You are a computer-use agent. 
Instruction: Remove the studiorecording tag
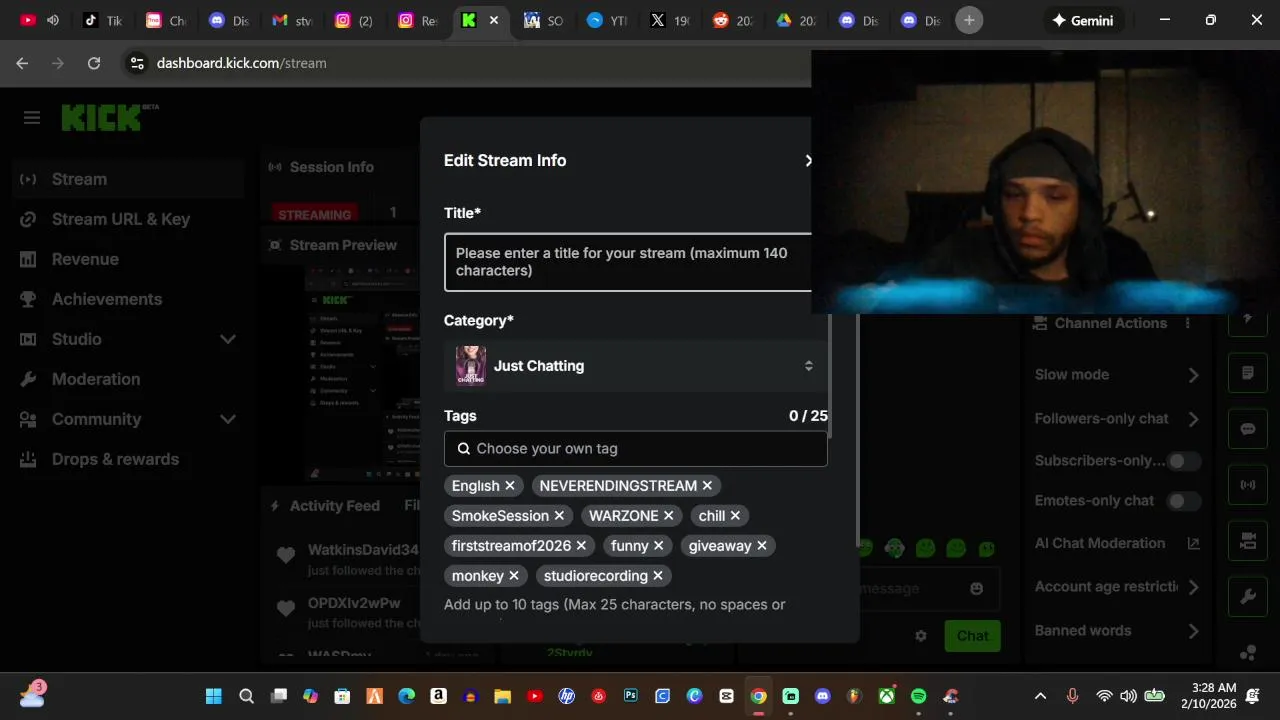point(658,576)
